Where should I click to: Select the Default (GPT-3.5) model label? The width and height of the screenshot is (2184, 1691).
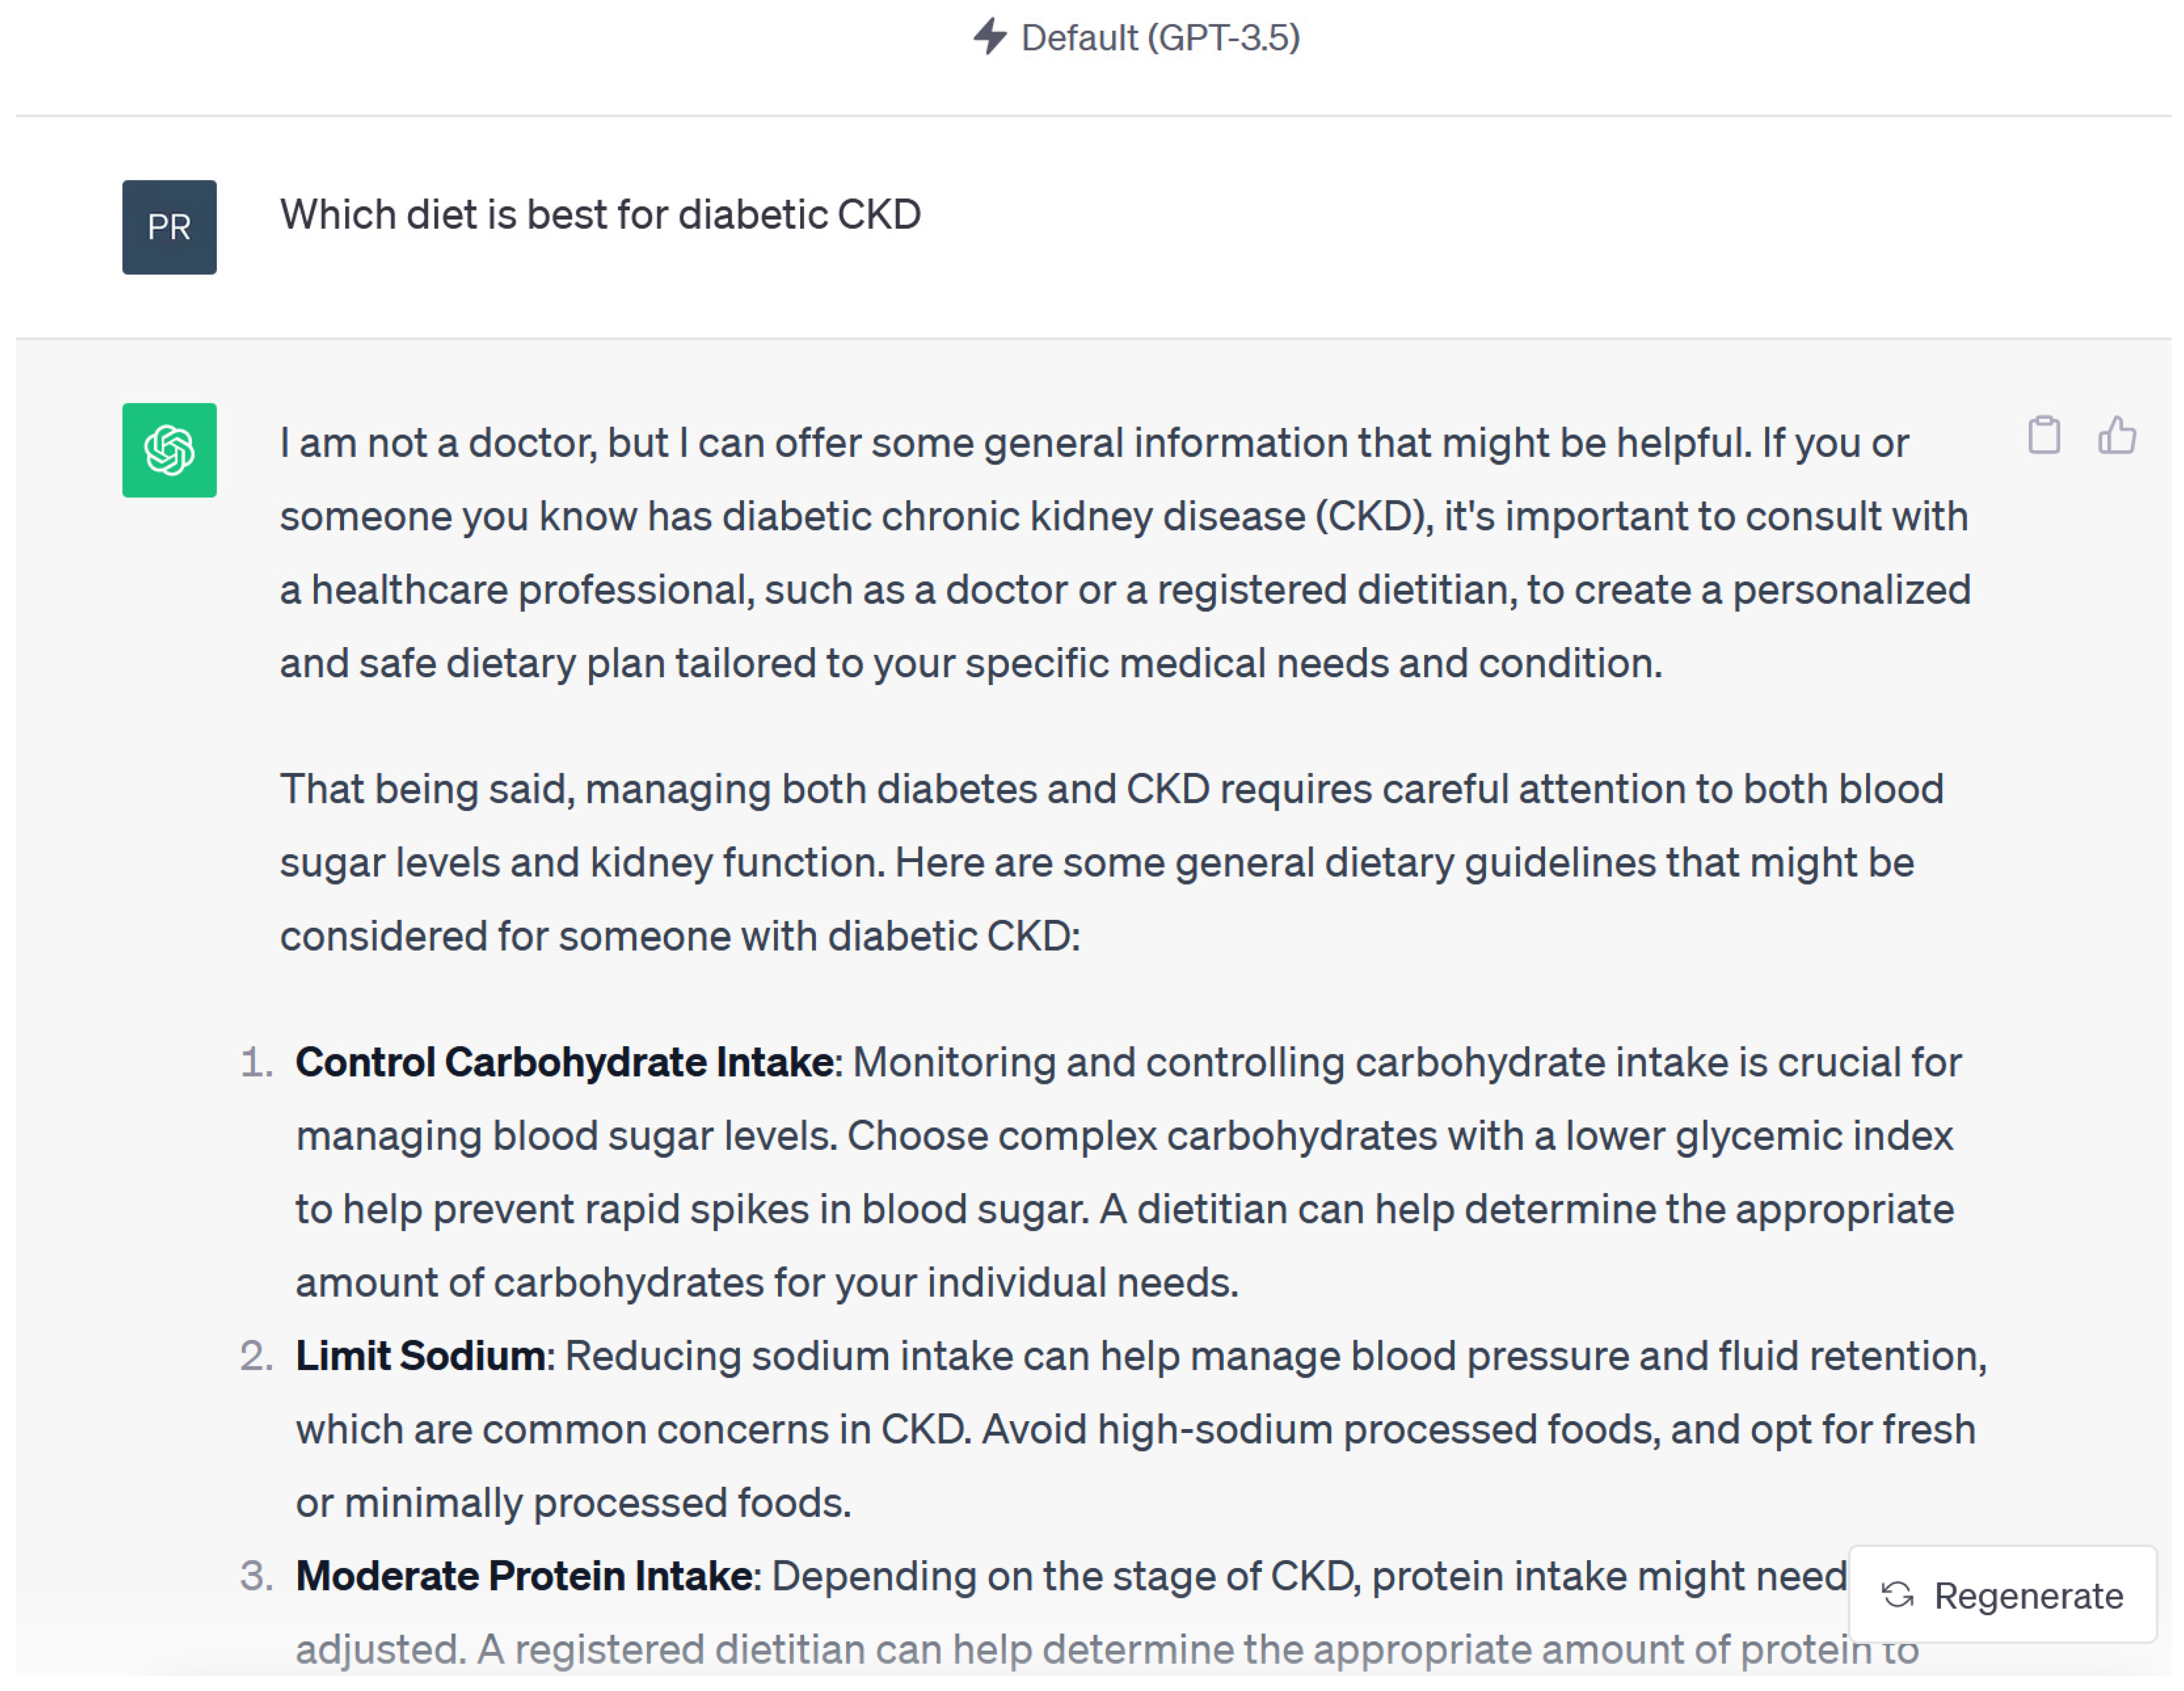[x=1160, y=38]
